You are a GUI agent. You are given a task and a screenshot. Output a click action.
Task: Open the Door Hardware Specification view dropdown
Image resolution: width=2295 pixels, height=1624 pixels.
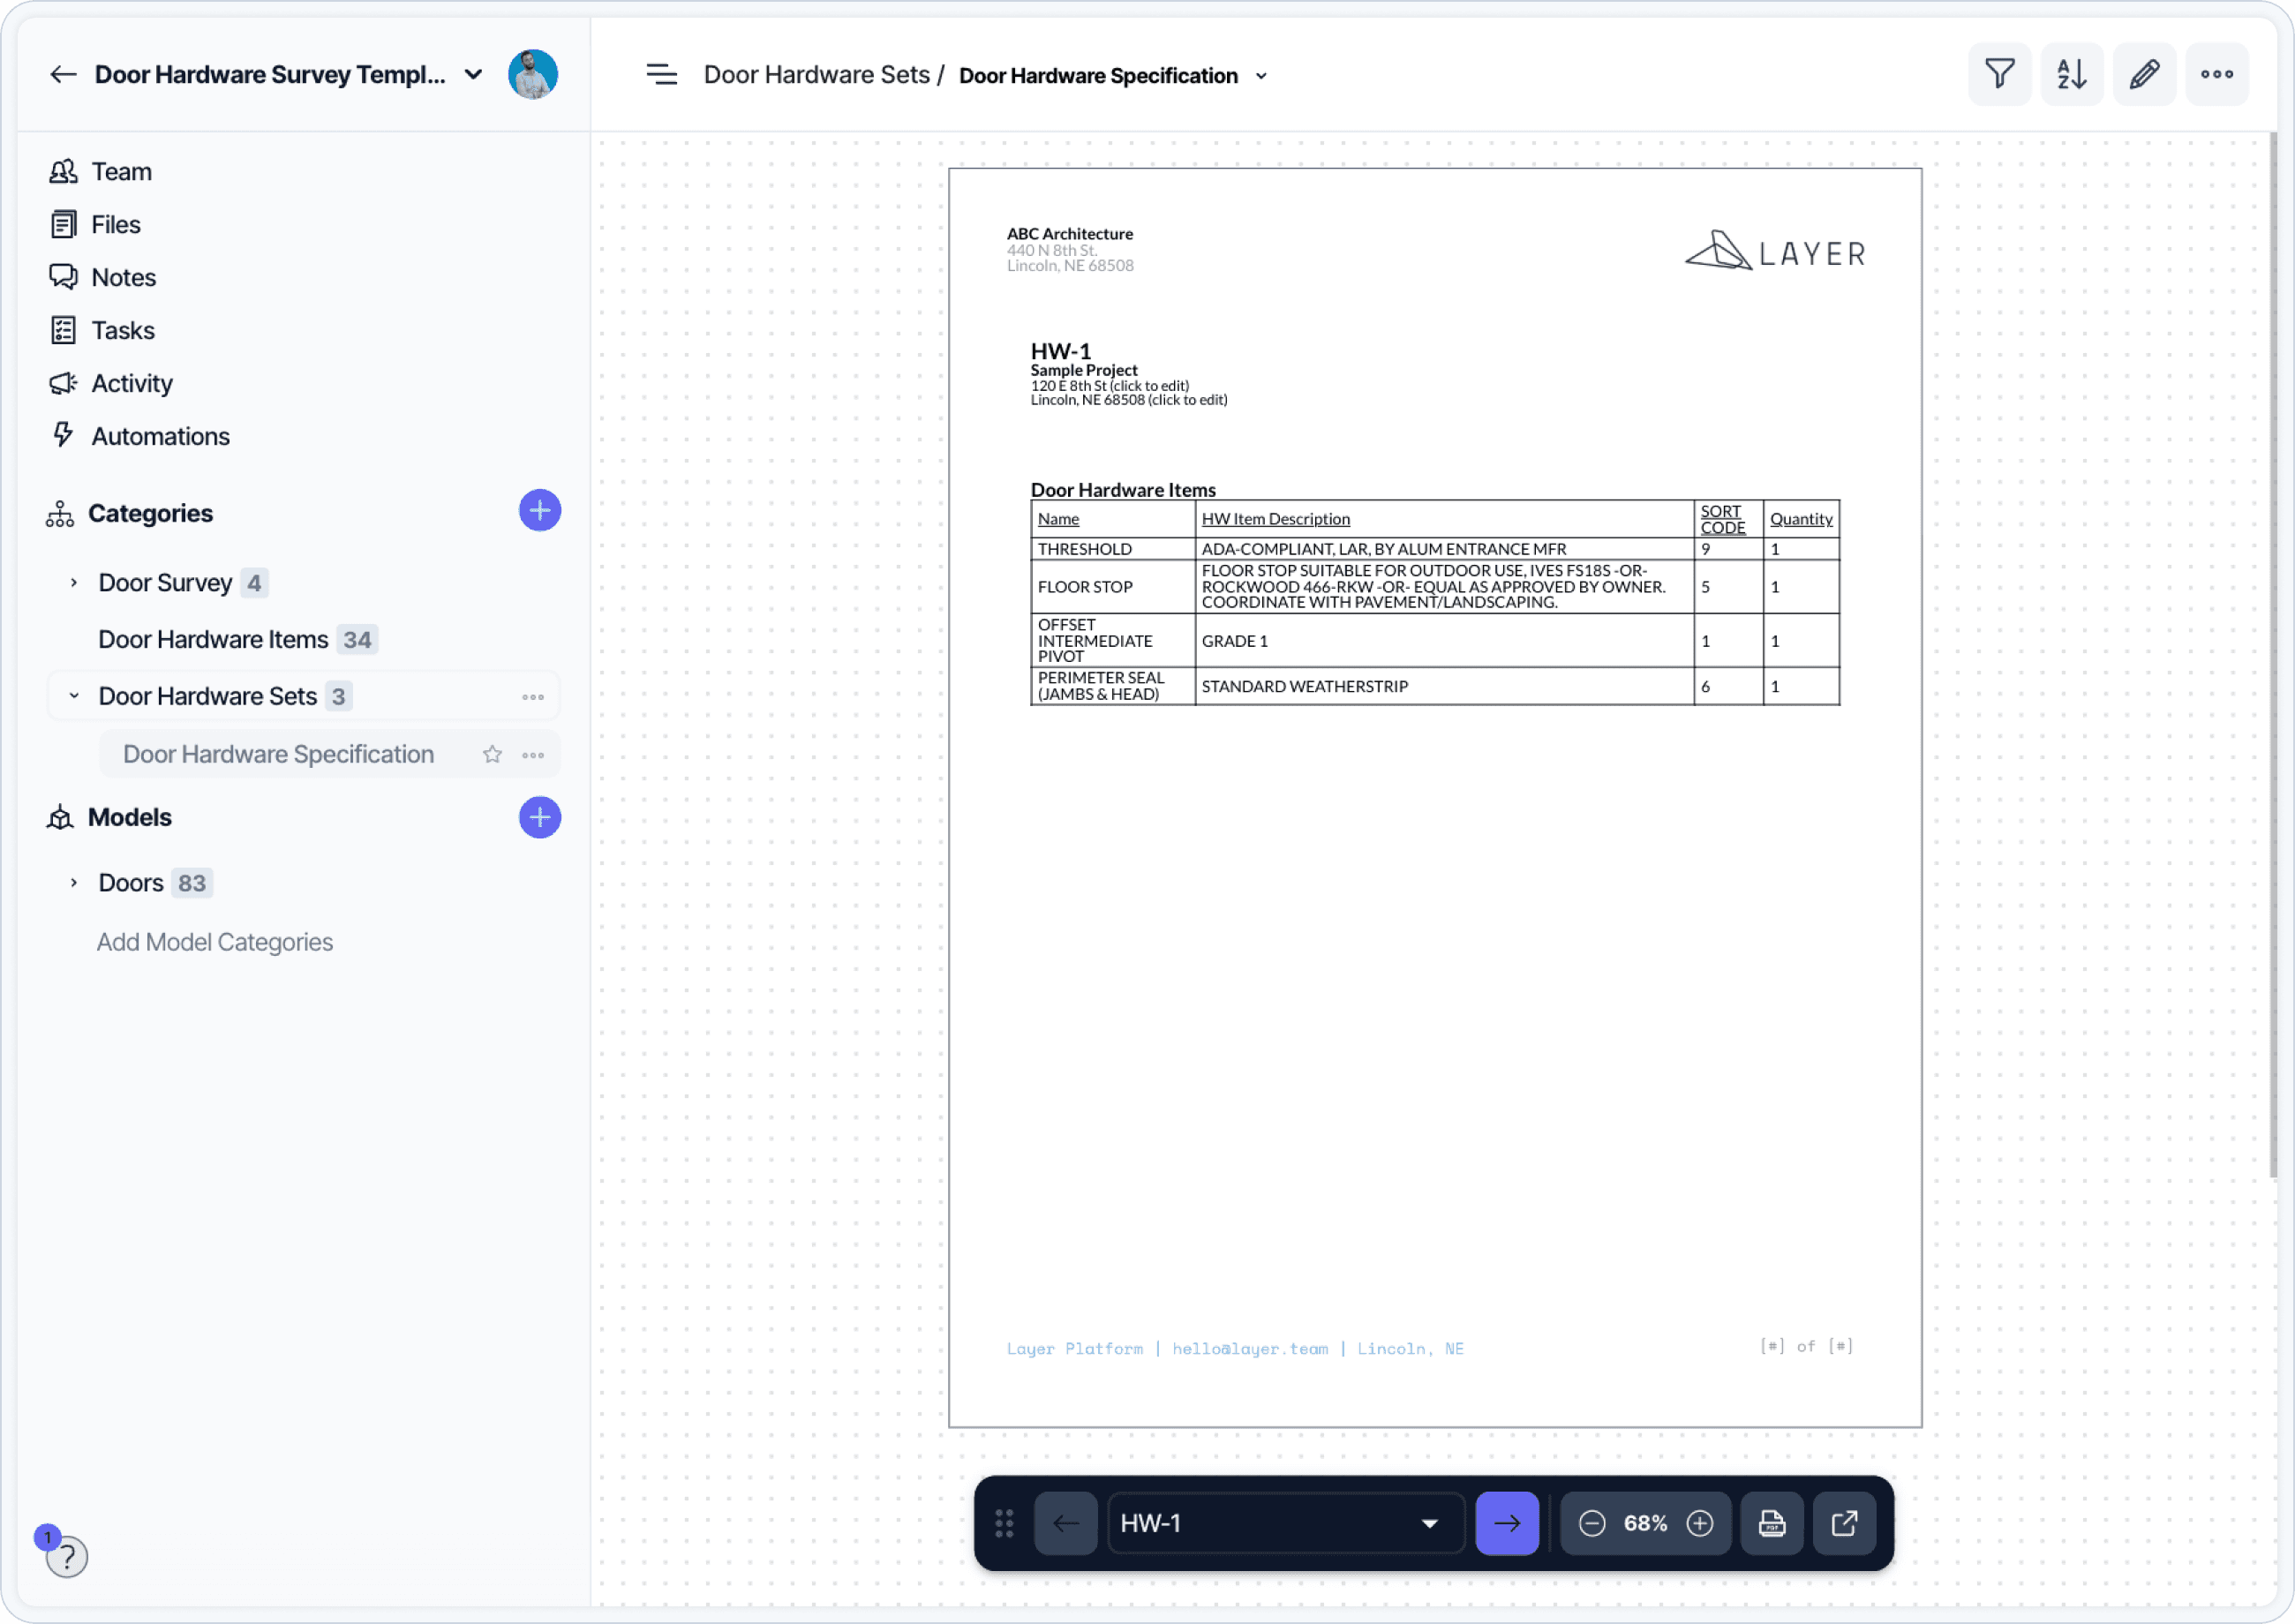[1261, 76]
